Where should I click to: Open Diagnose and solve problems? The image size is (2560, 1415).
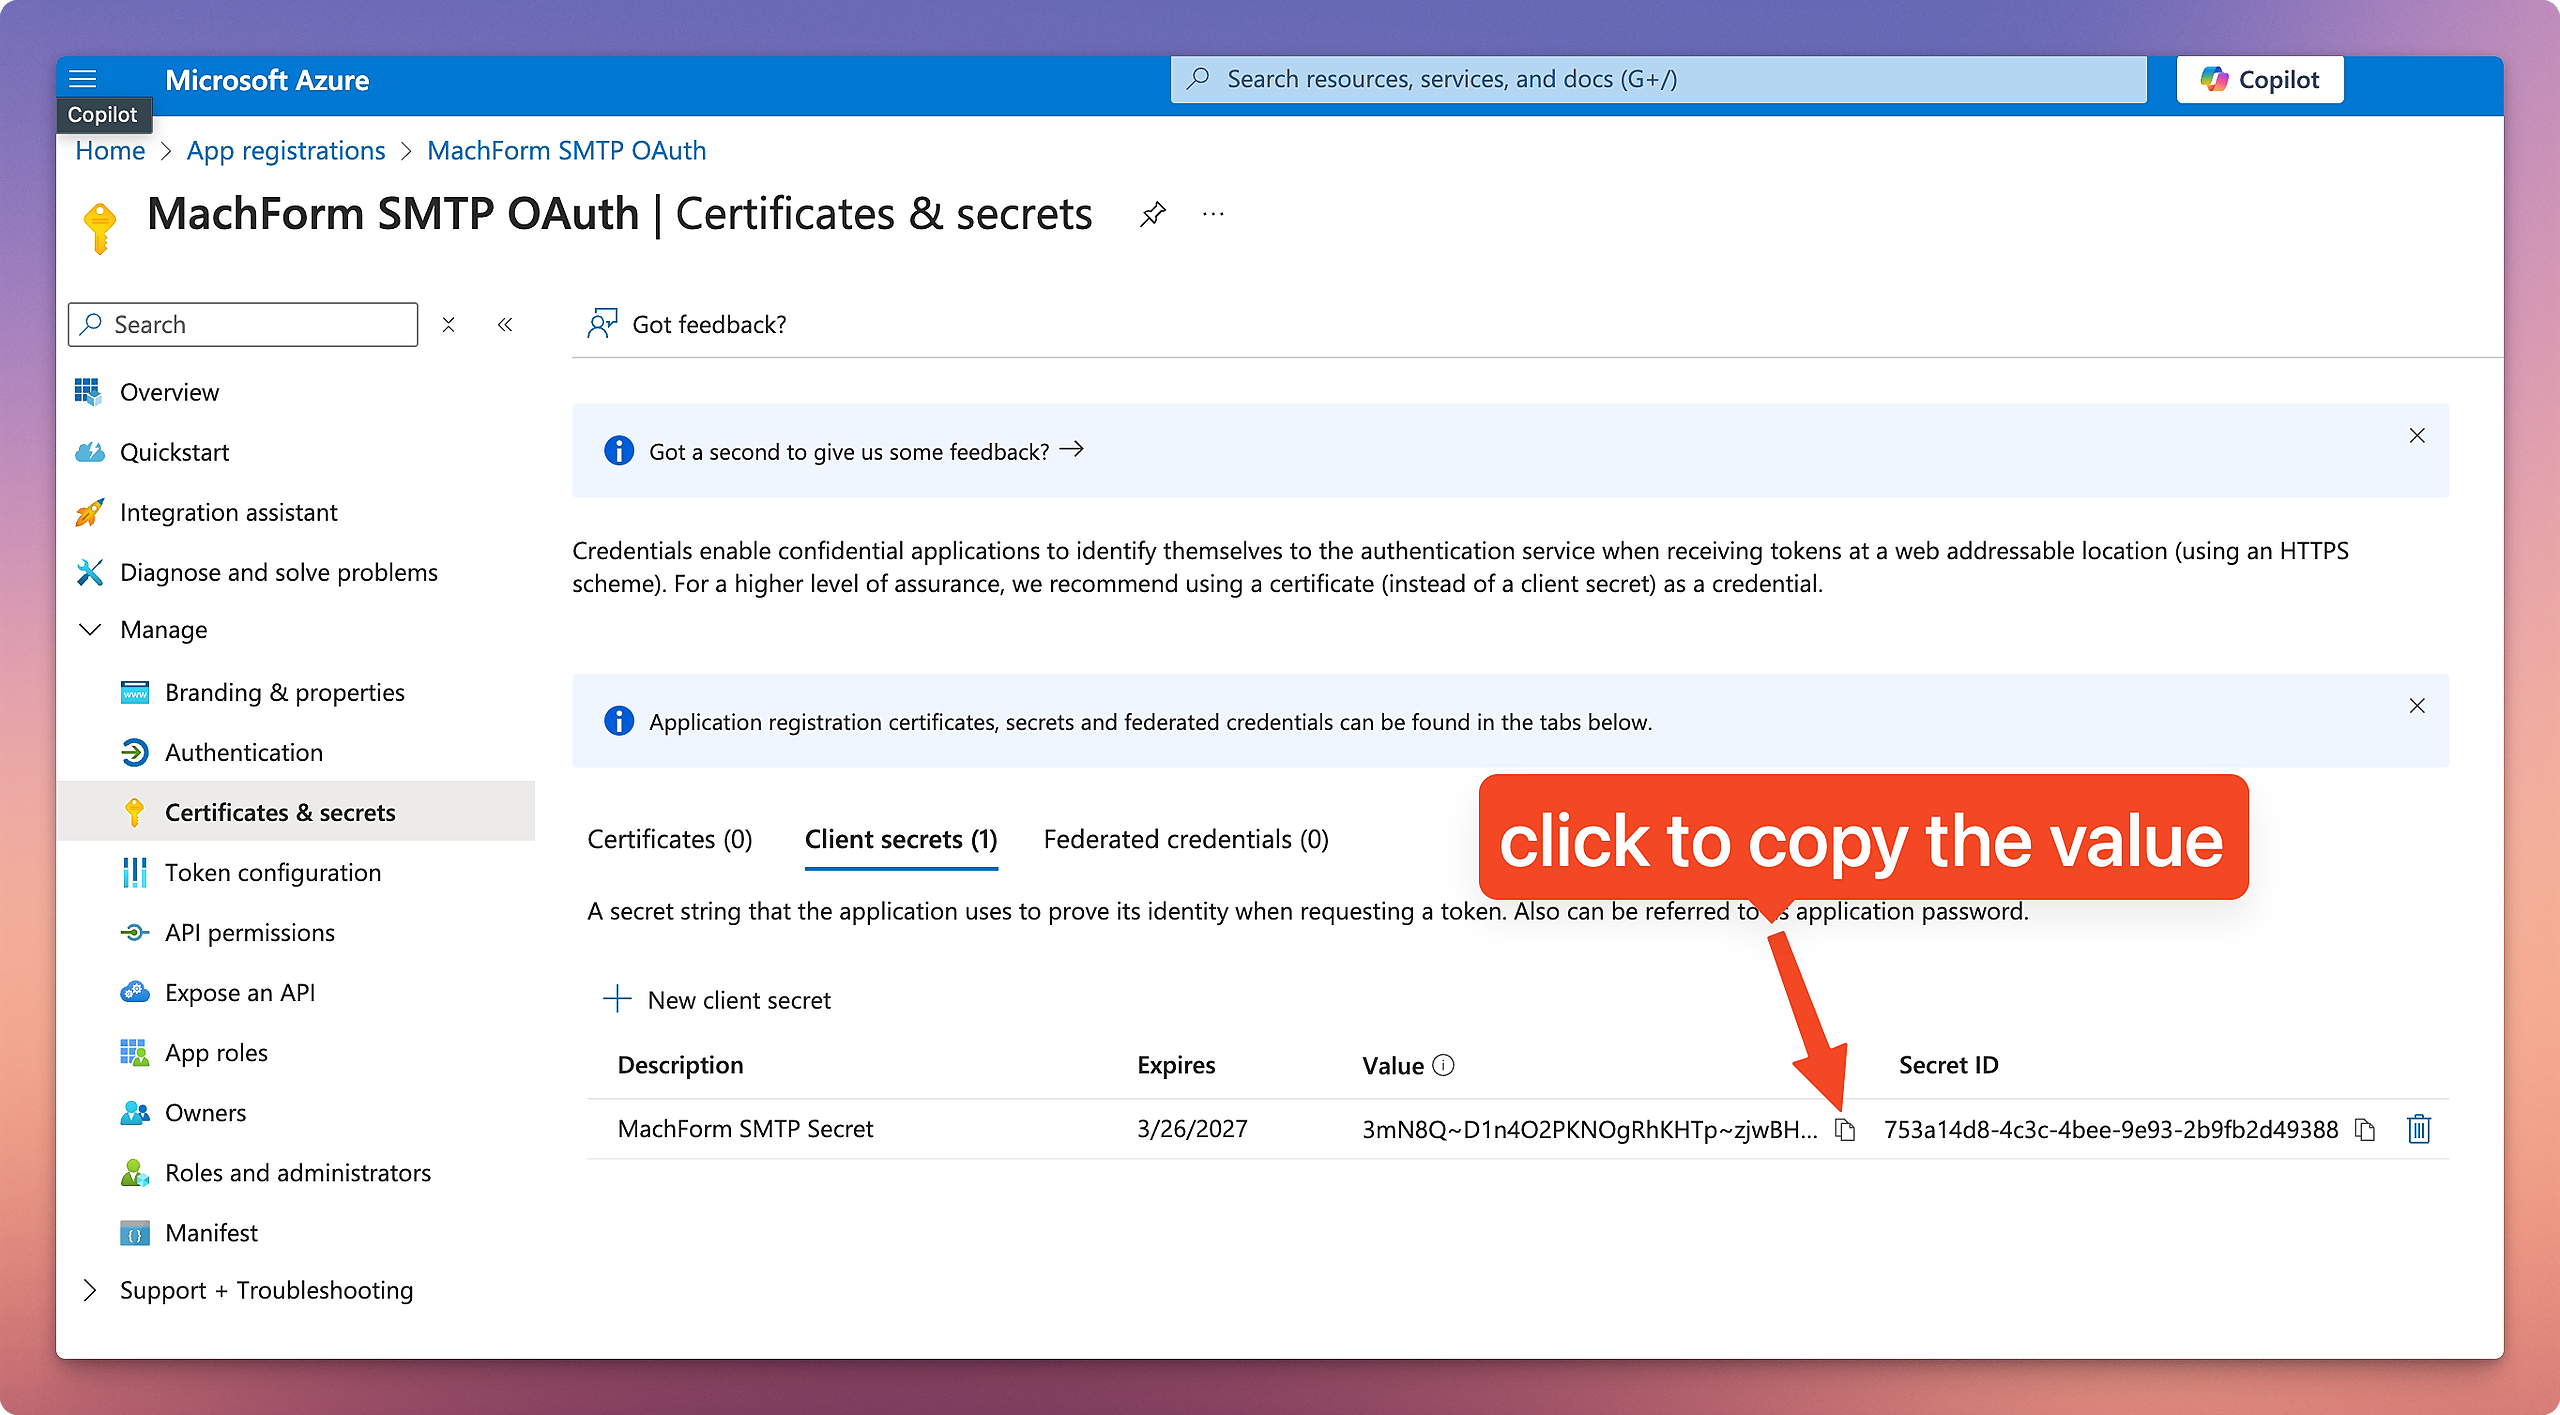pos(278,572)
